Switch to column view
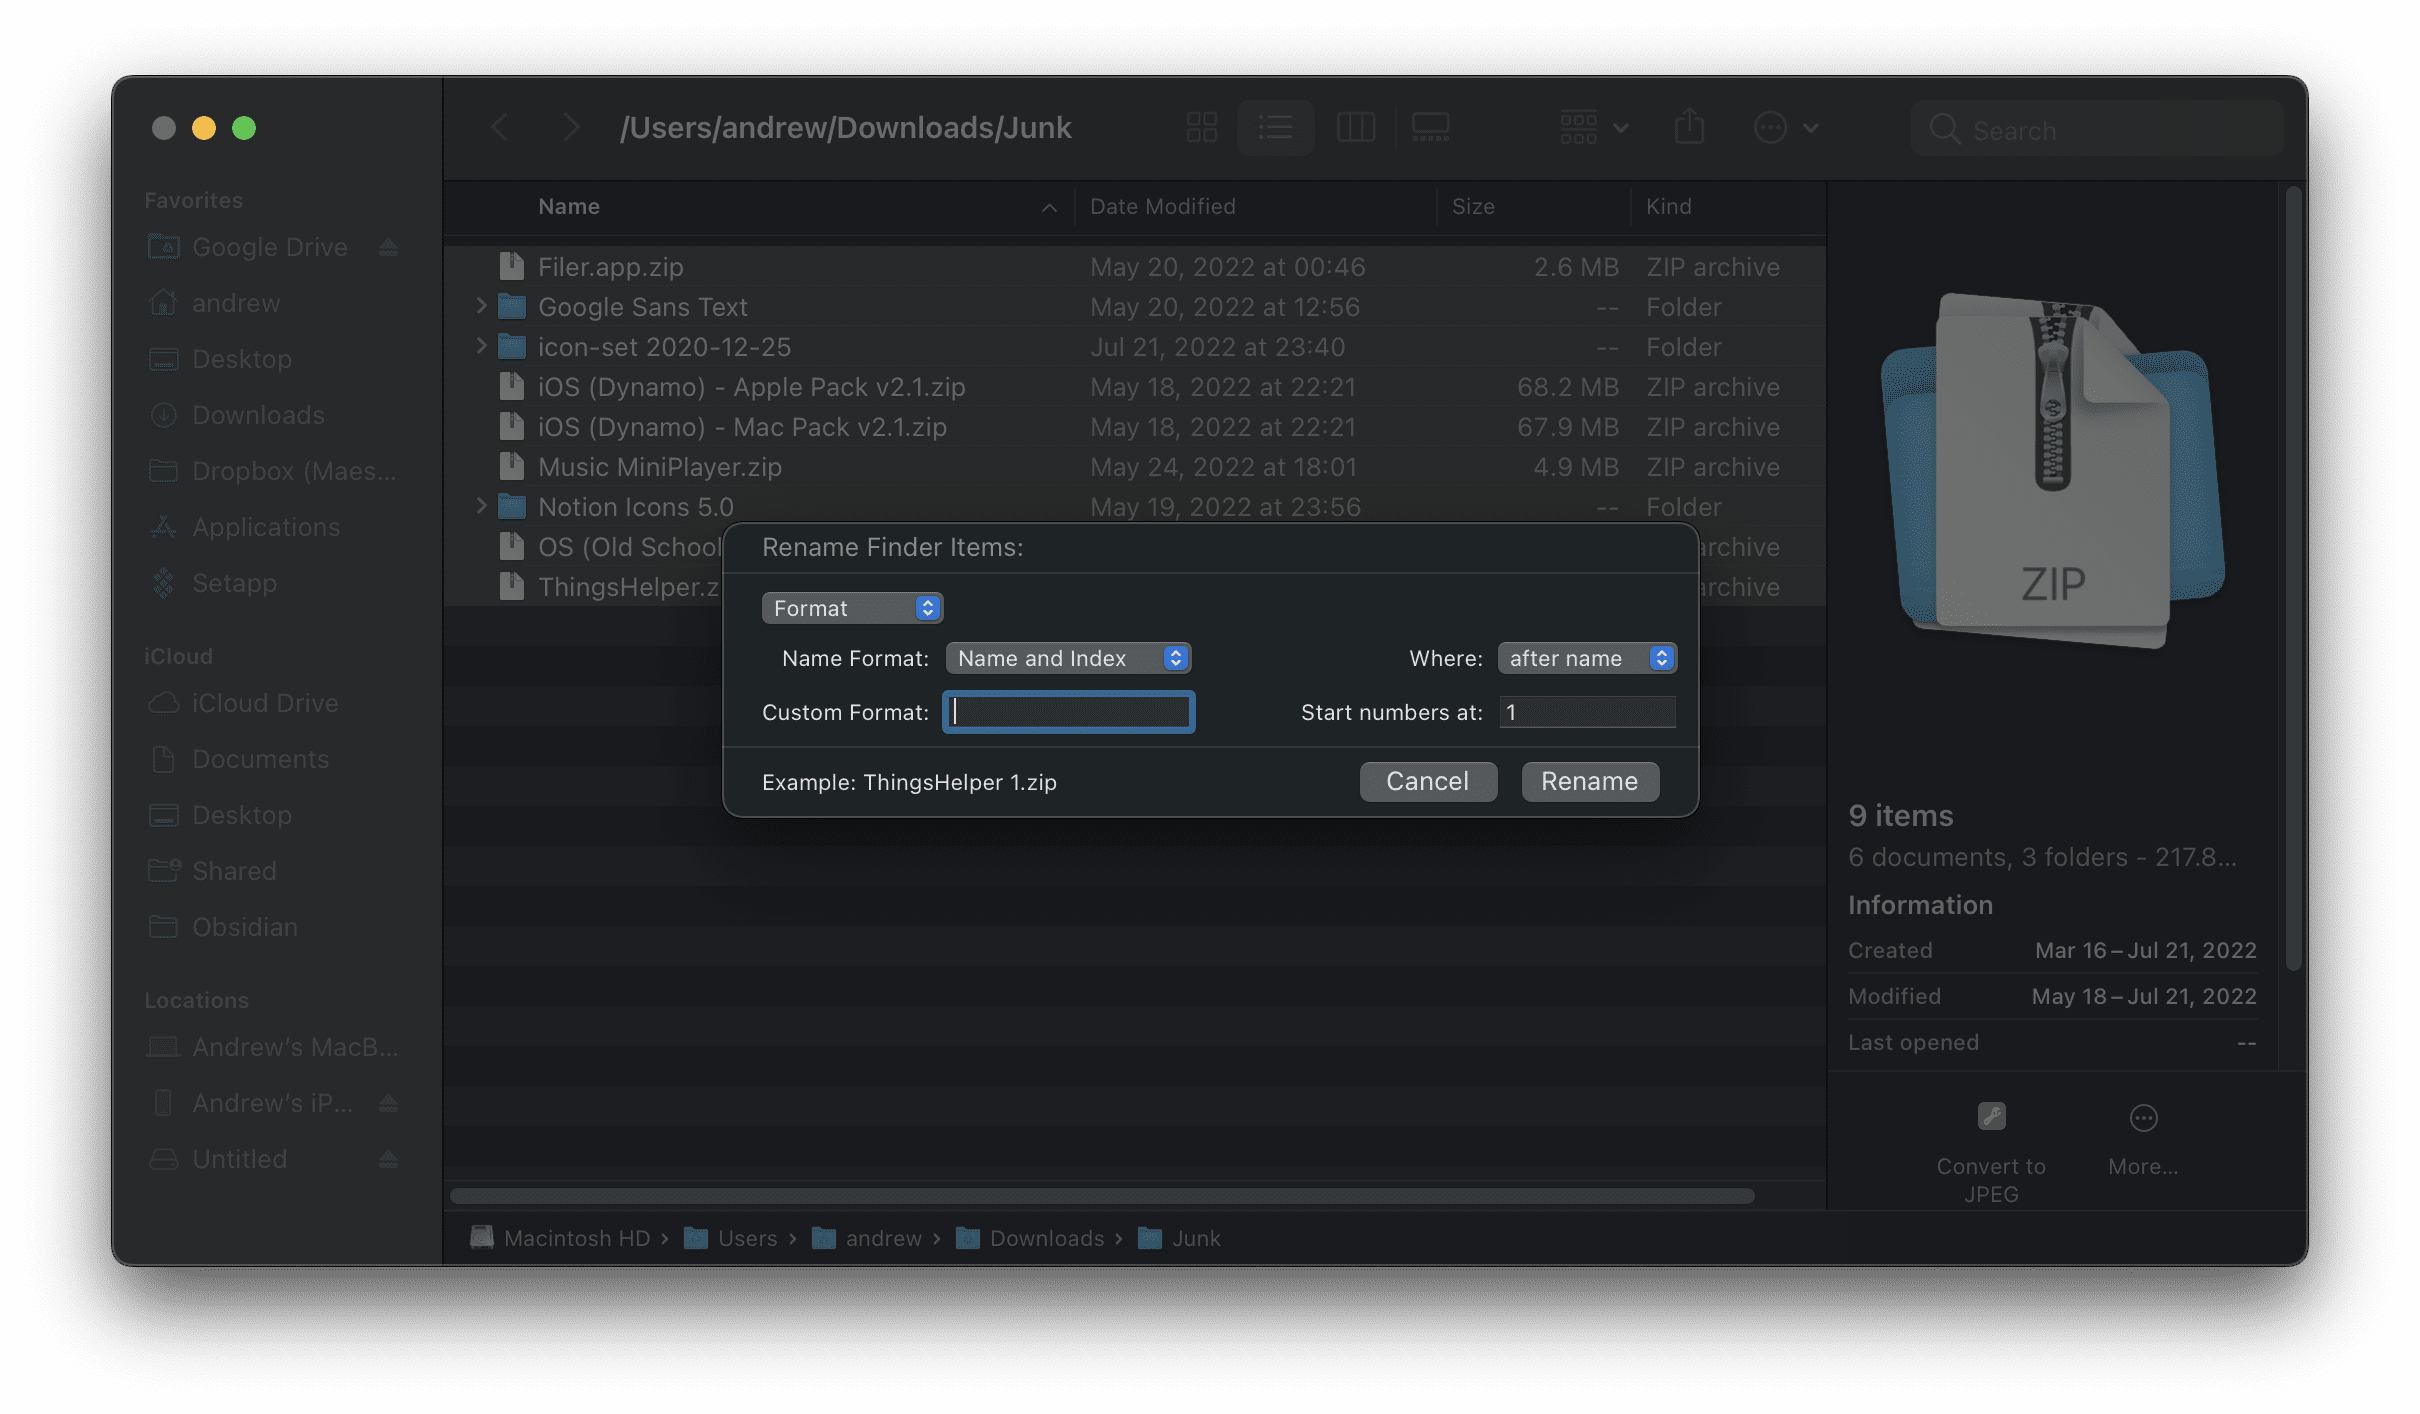 (x=1355, y=128)
